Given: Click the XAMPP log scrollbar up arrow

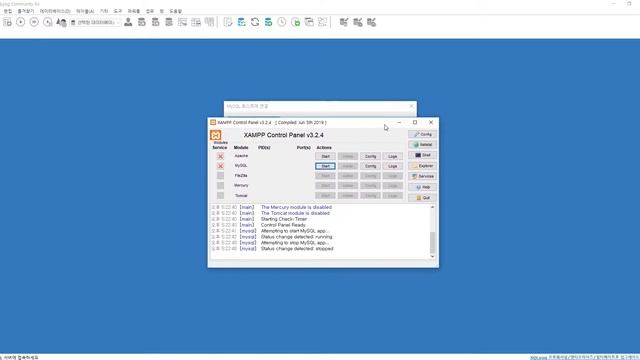Looking at the screenshot, I should click(x=433, y=207).
